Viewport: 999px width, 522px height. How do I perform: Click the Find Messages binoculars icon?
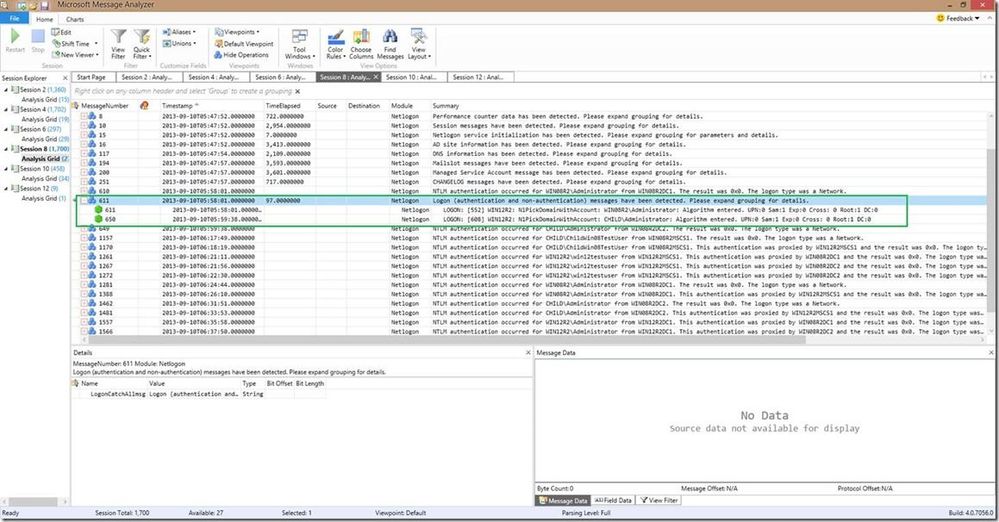click(390, 37)
